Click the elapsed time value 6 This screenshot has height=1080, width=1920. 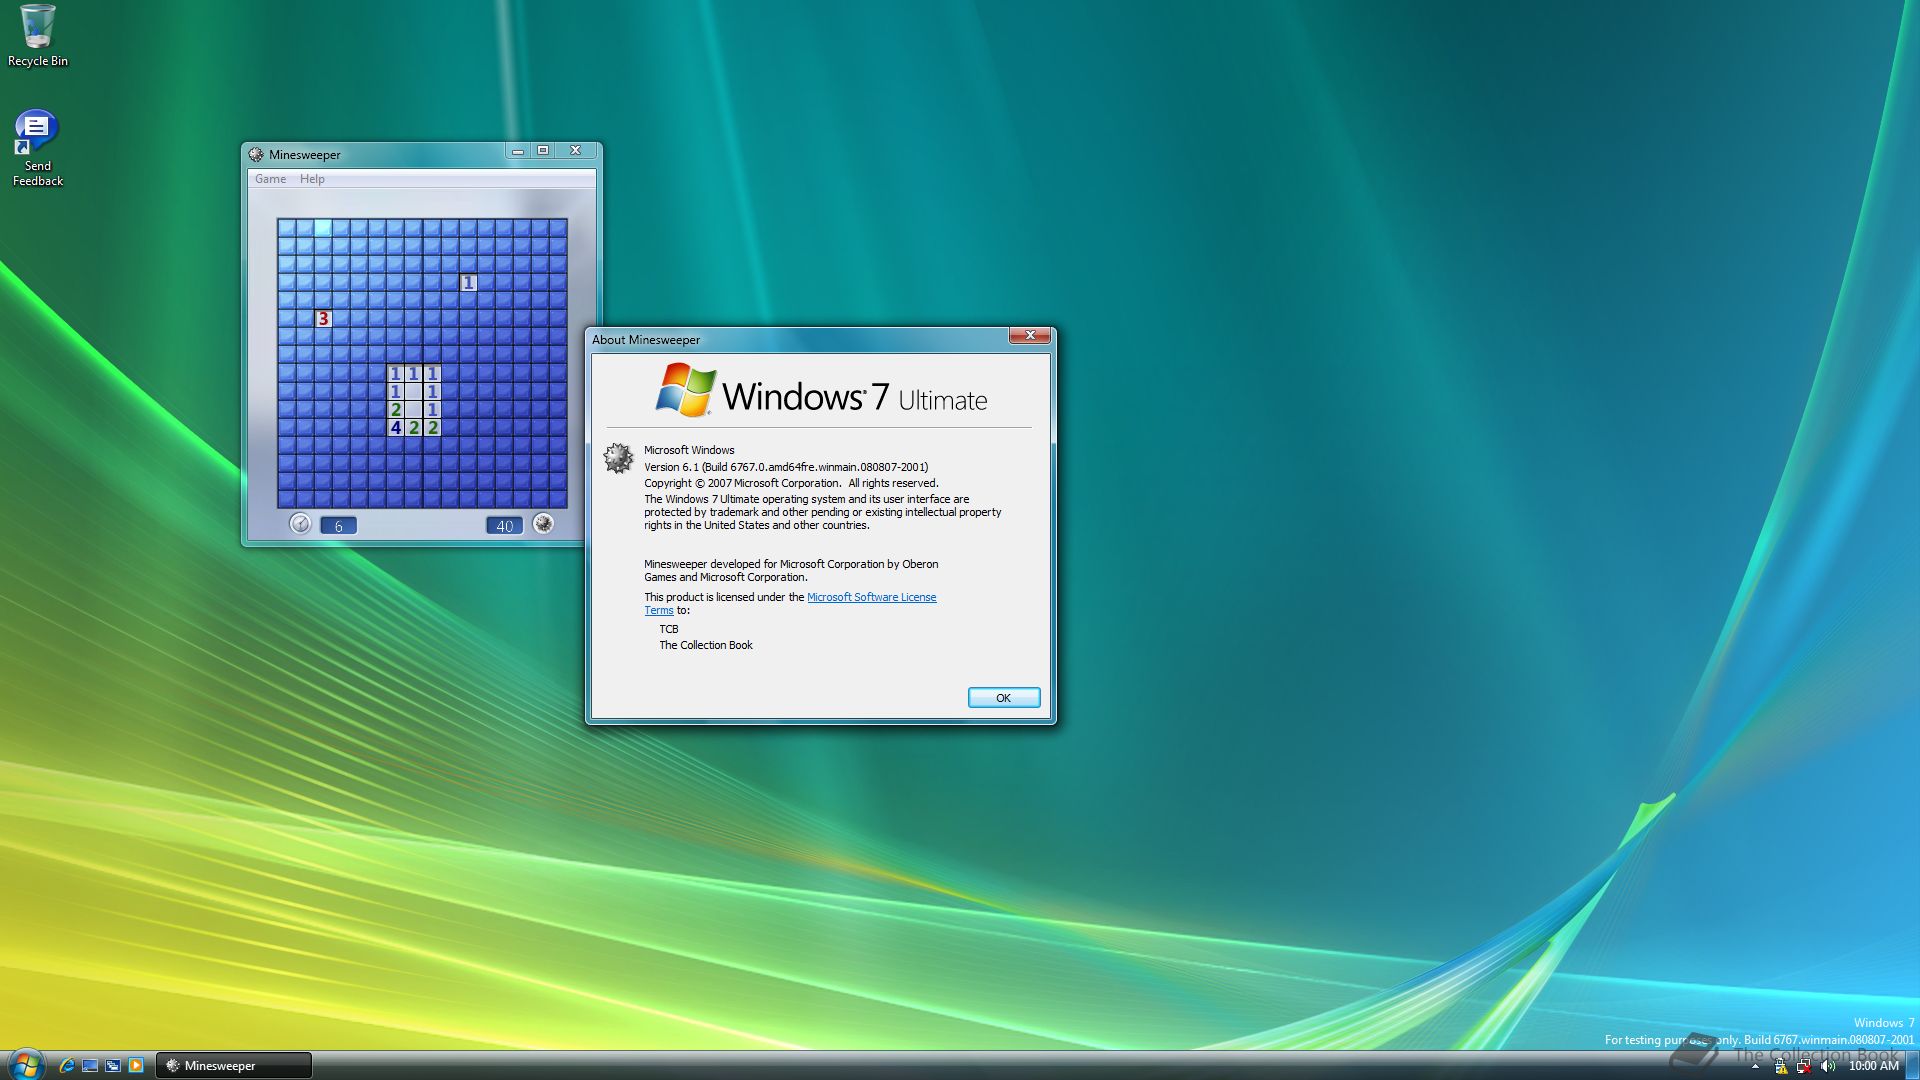(338, 526)
